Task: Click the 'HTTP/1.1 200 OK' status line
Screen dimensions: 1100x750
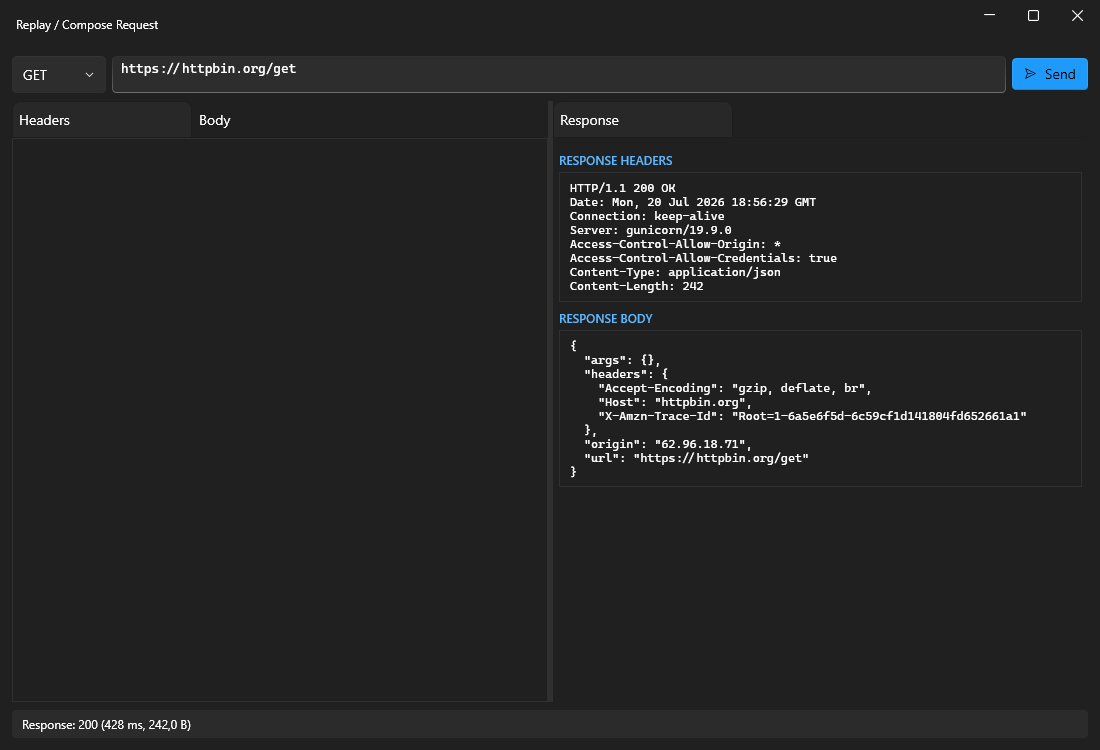Action: 622,188
